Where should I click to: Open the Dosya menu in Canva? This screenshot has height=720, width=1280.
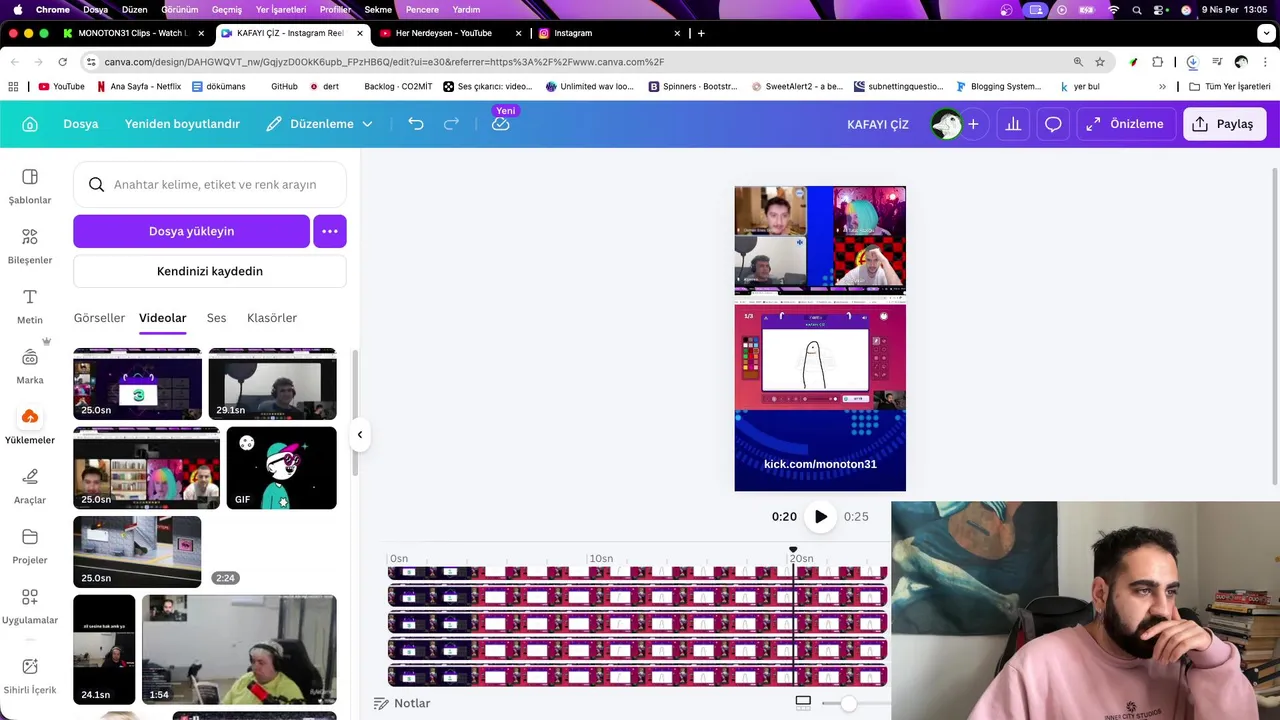pyautogui.click(x=81, y=124)
